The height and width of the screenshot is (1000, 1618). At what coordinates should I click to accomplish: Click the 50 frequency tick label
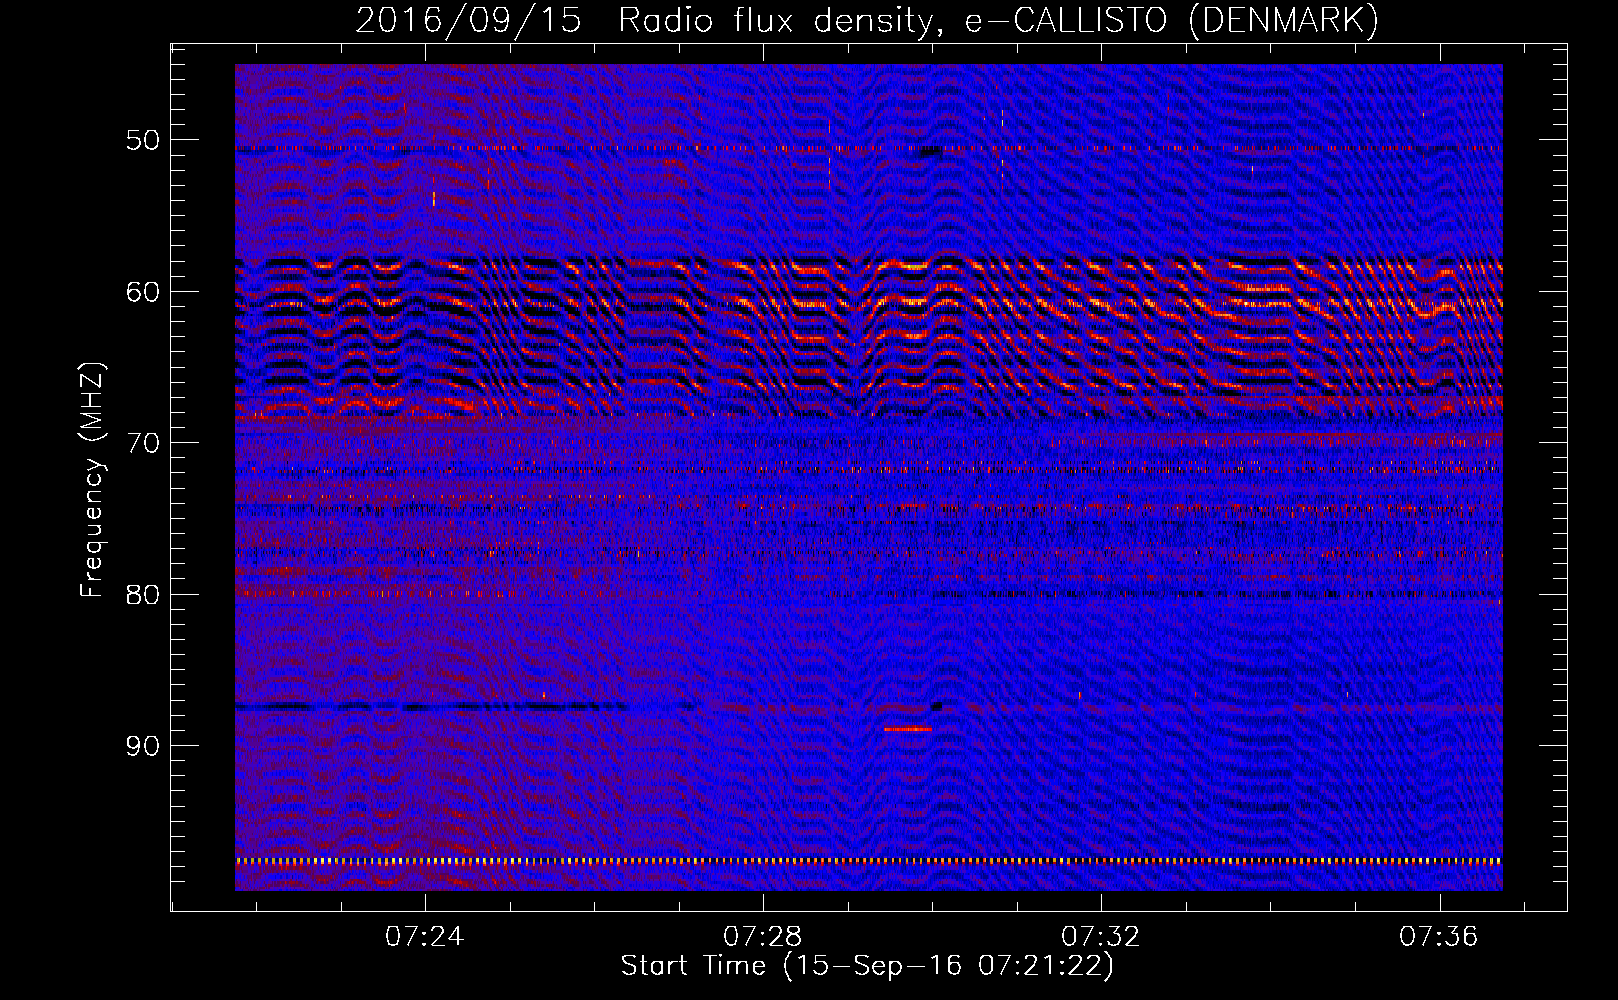tap(143, 140)
